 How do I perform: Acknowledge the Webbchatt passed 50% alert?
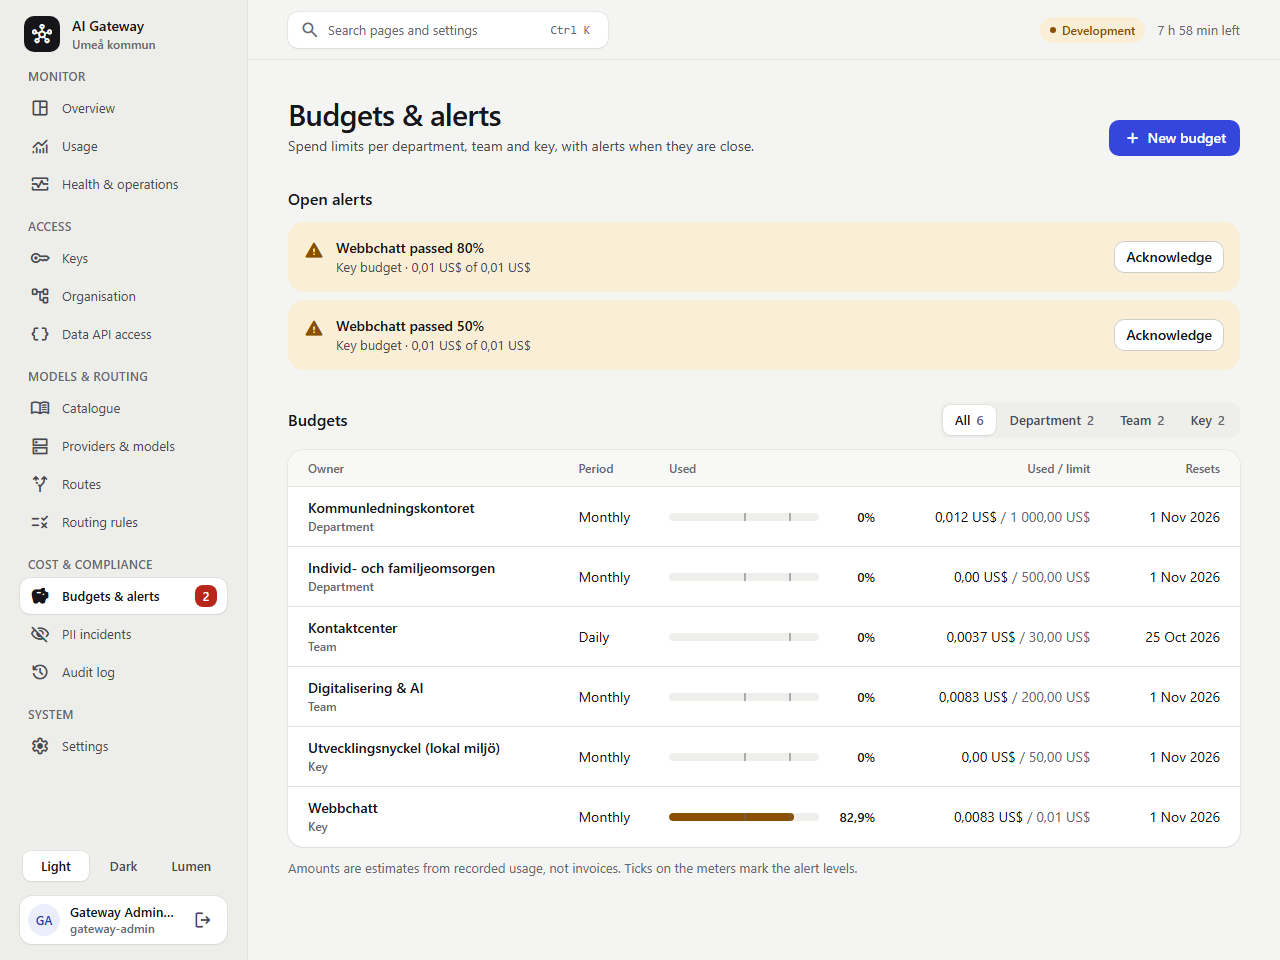[1169, 335]
